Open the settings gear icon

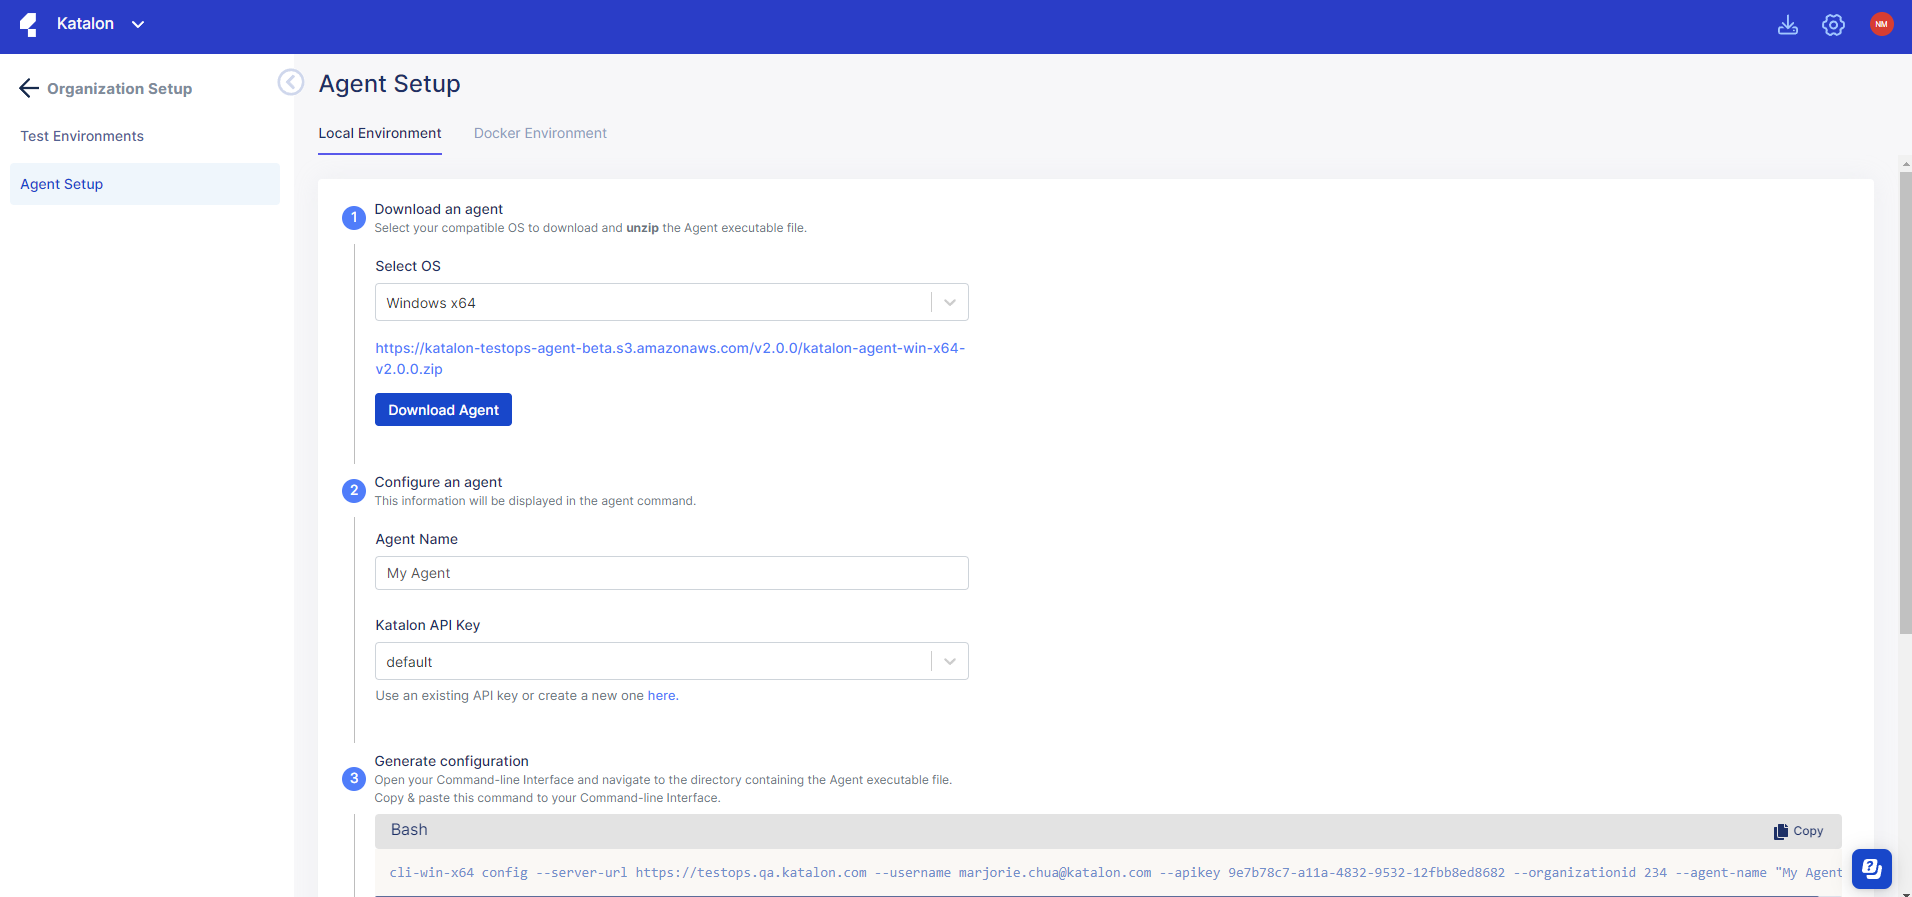click(1832, 25)
